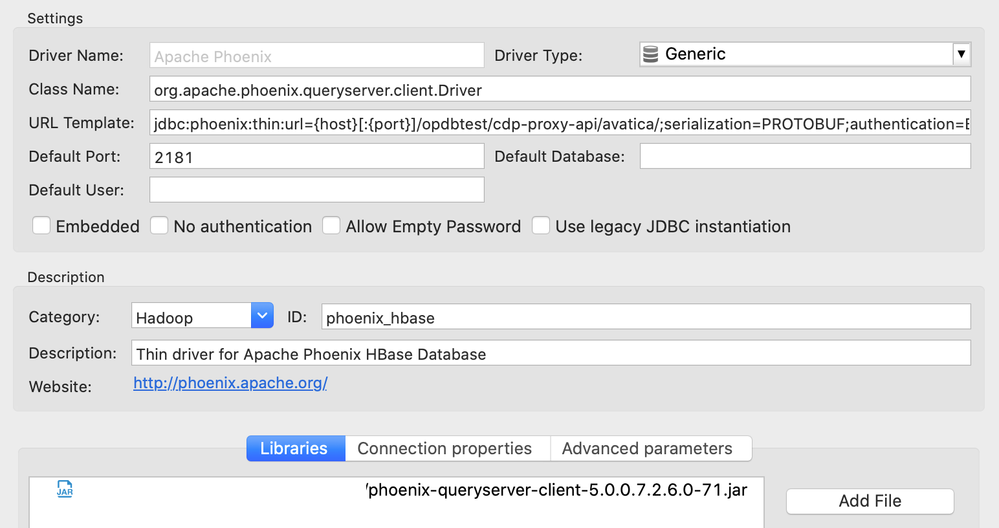Check Allow Empty Password option

pyautogui.click(x=331, y=225)
